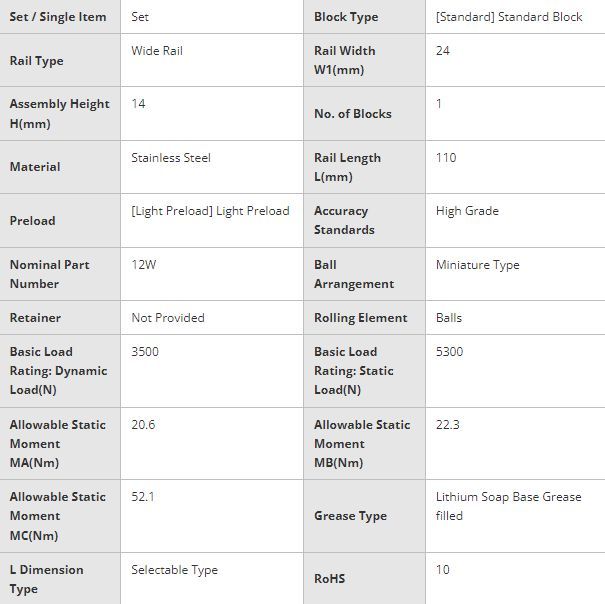This screenshot has height=604, width=605.
Task: Click the Rail Length value 110
Action: [x=446, y=157]
